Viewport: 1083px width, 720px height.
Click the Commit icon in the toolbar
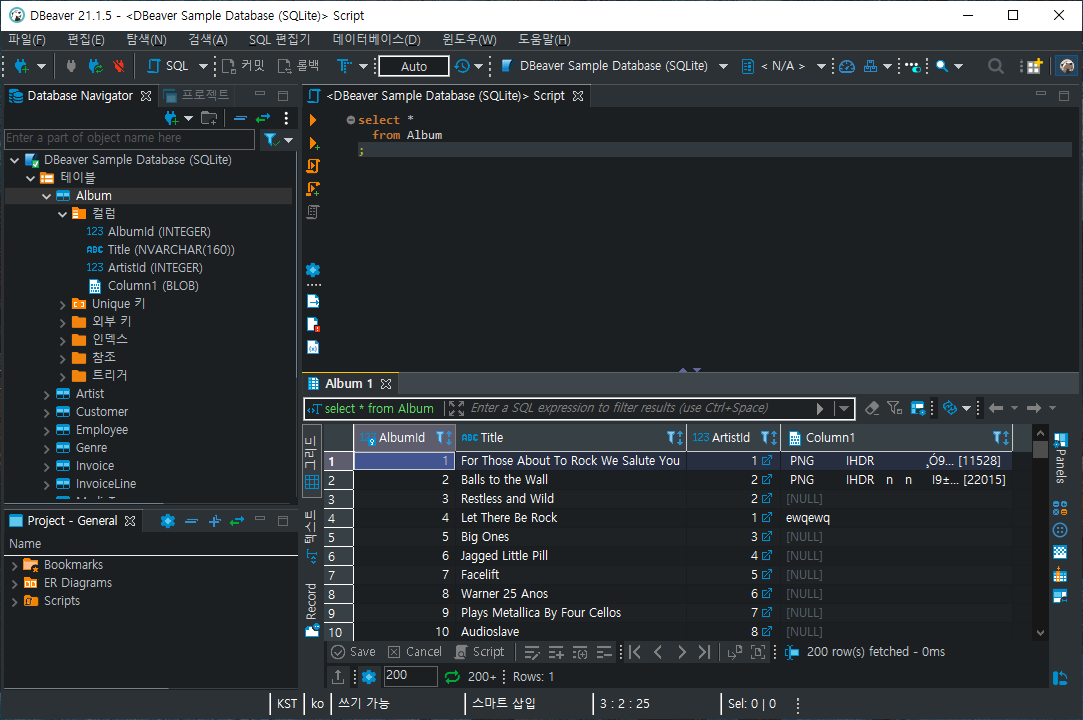coord(226,66)
